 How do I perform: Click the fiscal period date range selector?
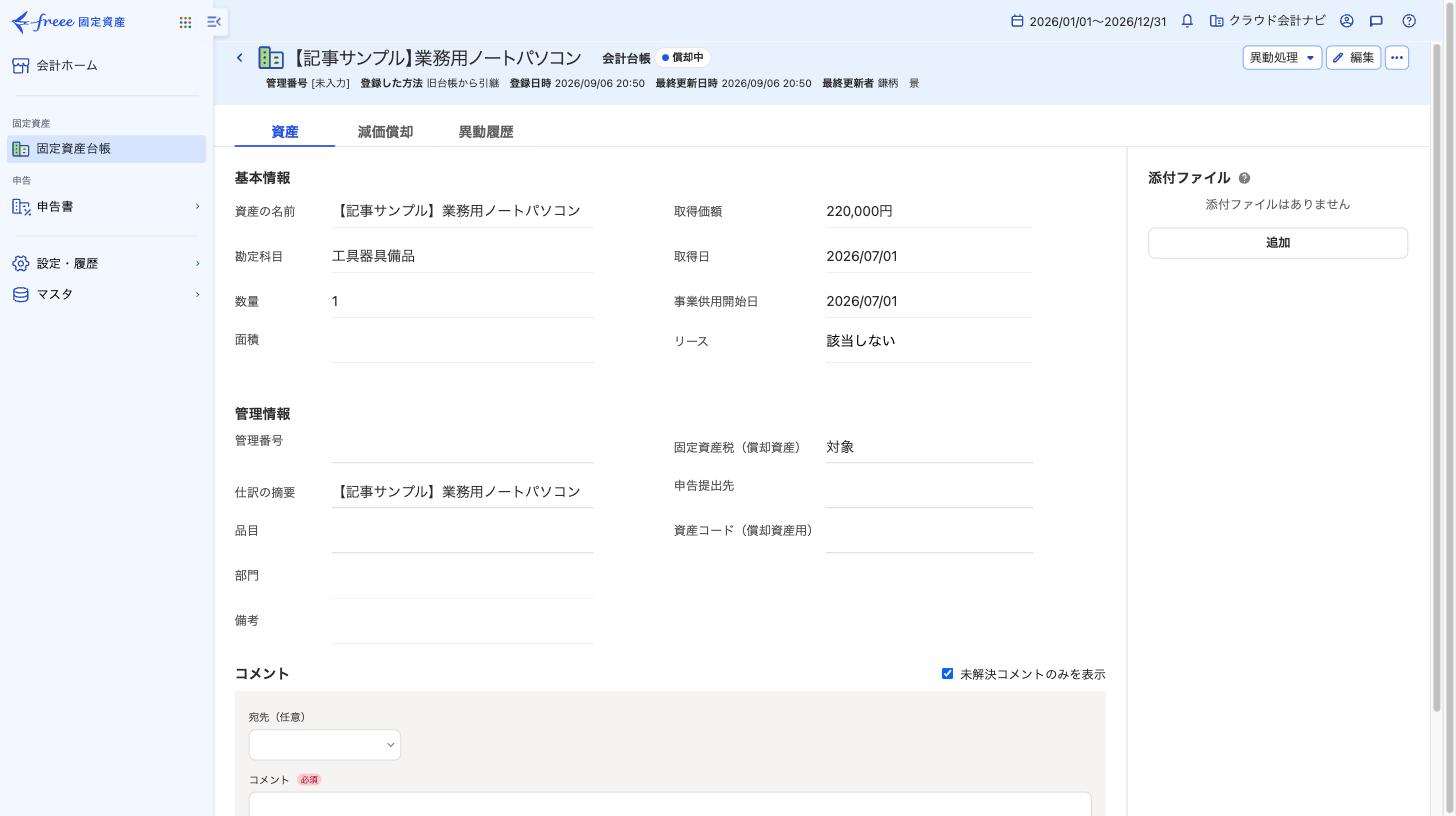[x=1089, y=21]
